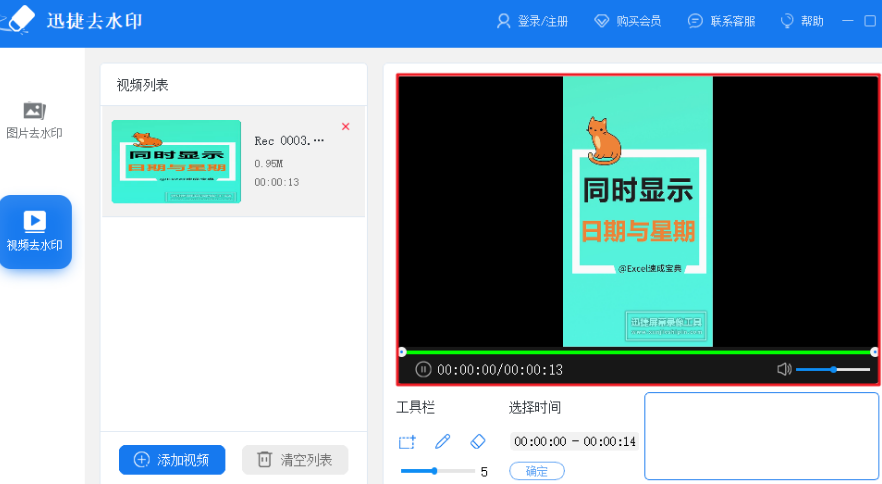Adjust the brush size slider
This screenshot has height=484, width=882.
tap(436, 470)
